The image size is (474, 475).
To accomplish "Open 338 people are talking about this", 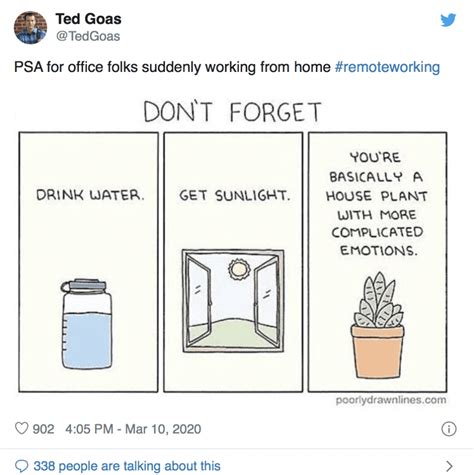I will point(127,466).
